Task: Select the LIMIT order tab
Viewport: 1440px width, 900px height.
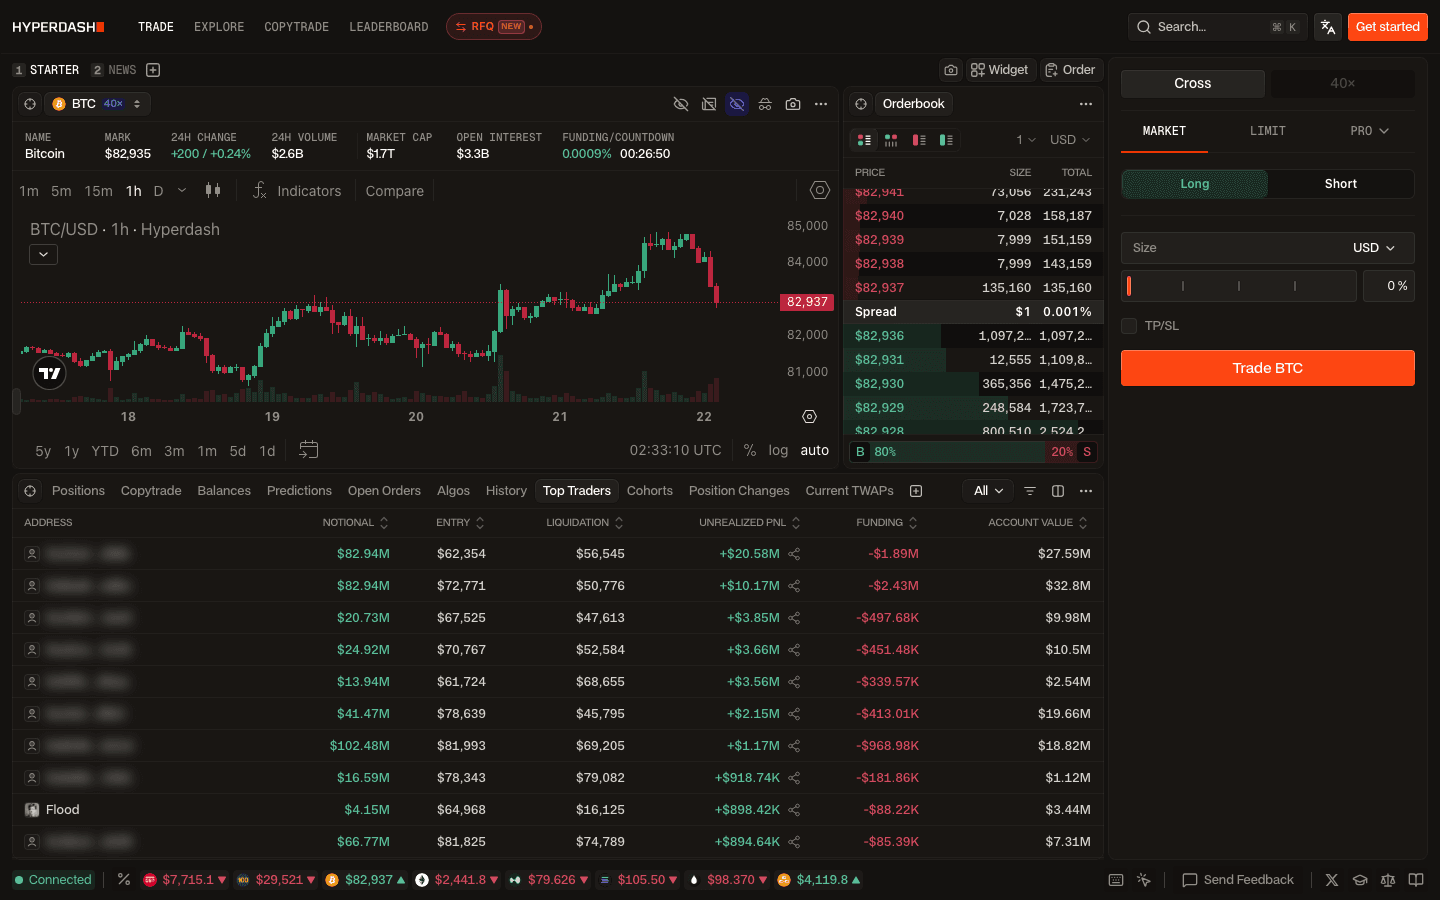Action: 1268,131
